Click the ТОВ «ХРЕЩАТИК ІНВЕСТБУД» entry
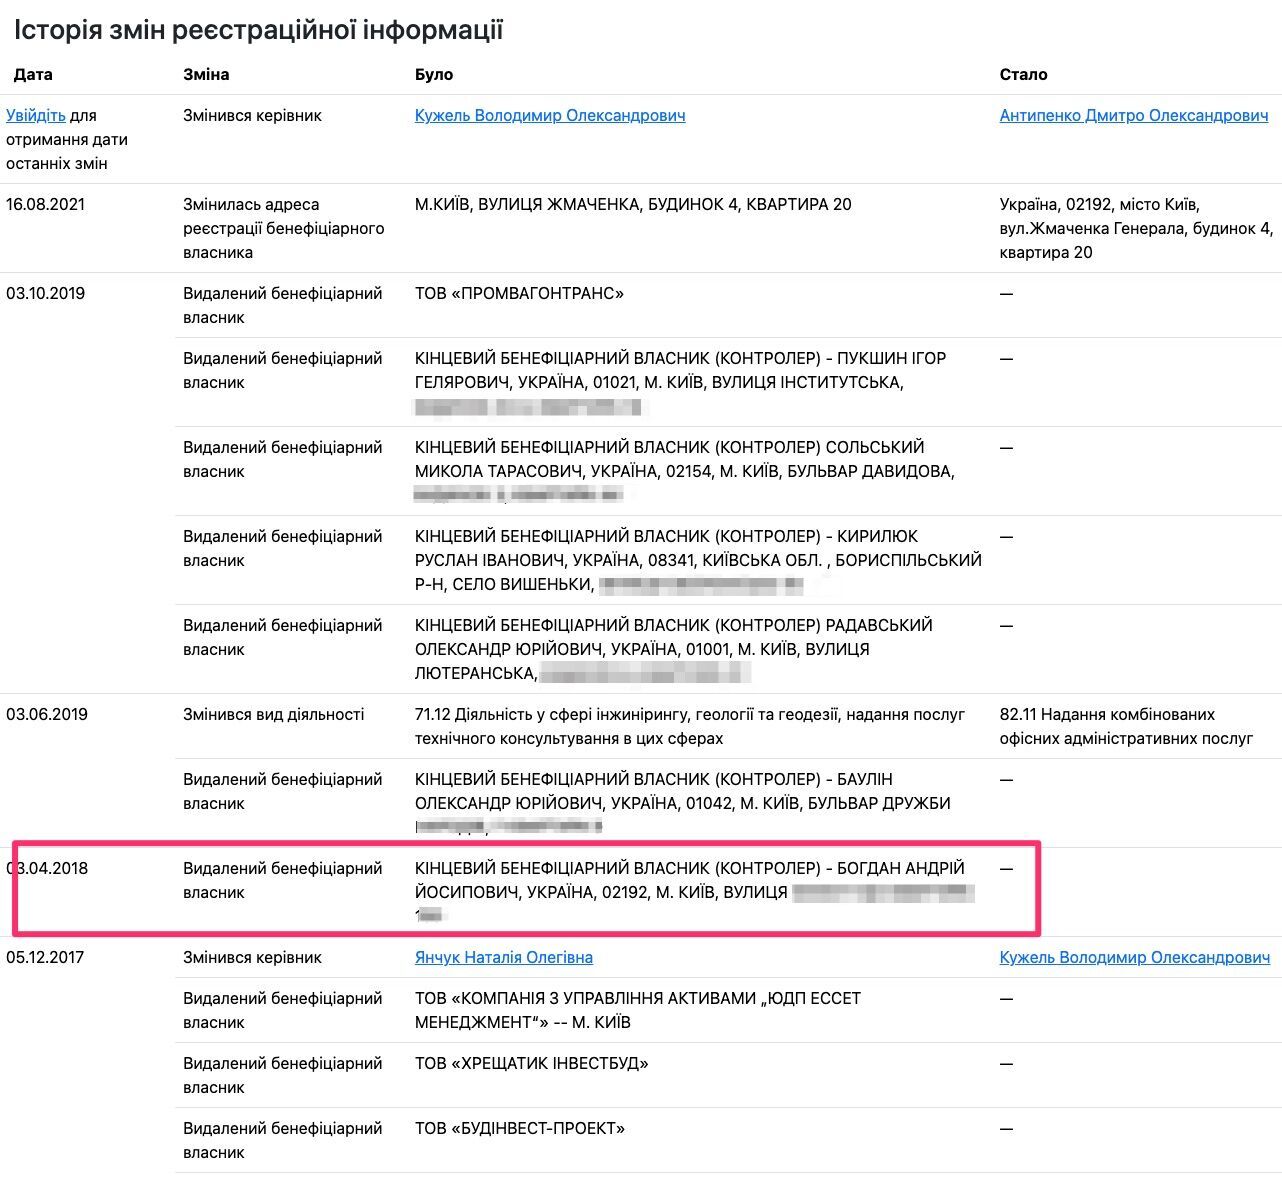This screenshot has width=1282, height=1182. click(531, 1064)
